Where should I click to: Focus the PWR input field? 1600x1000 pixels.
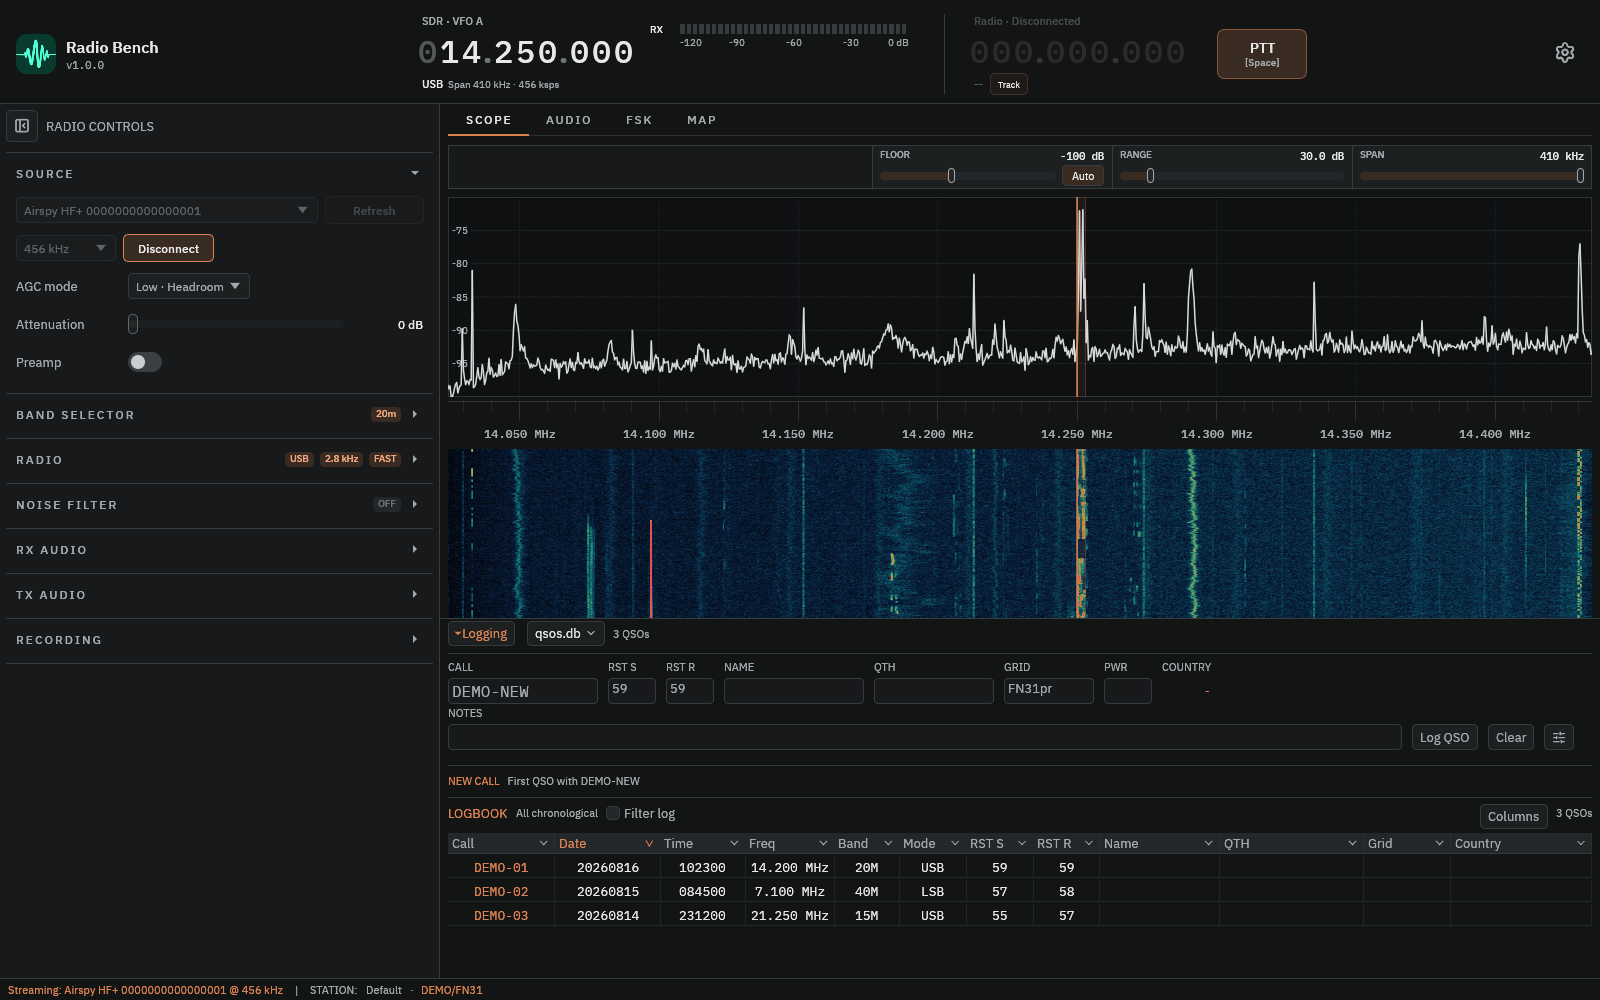[1128, 691]
